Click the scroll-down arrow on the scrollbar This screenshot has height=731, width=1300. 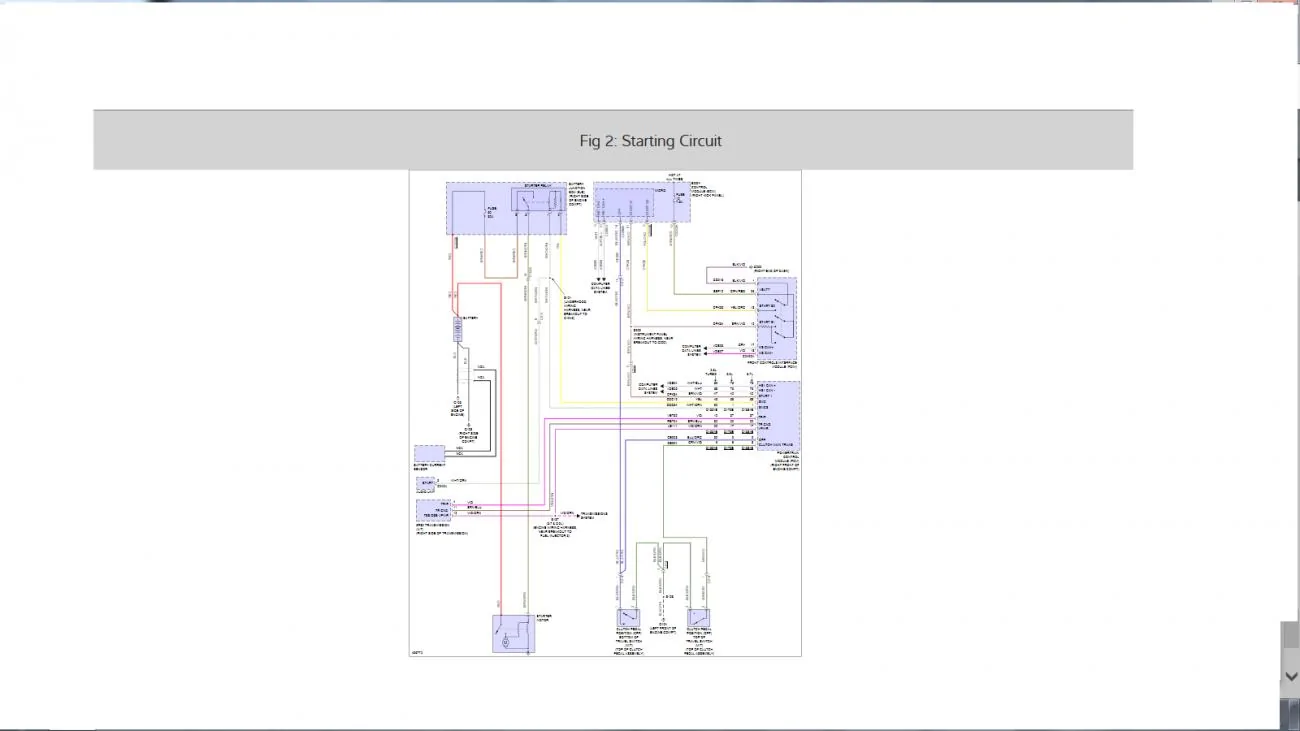pos(1290,677)
